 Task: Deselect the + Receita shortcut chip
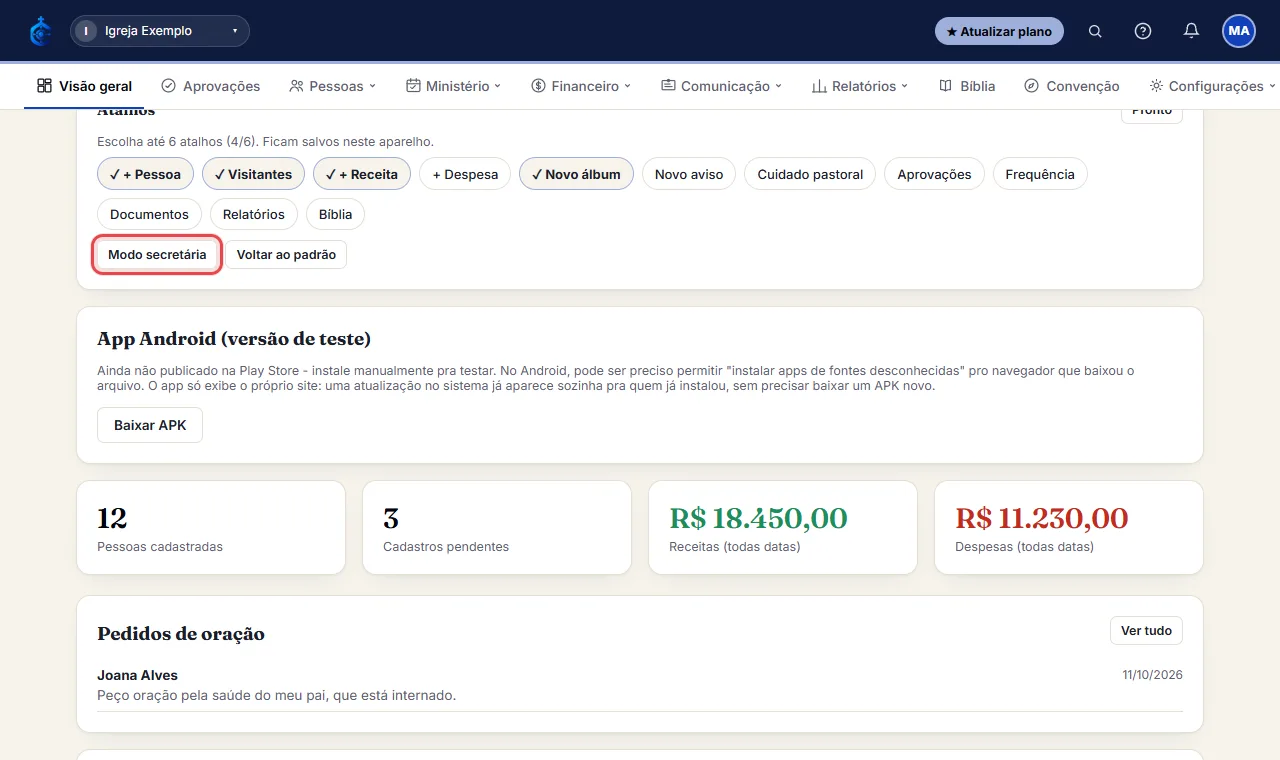362,174
